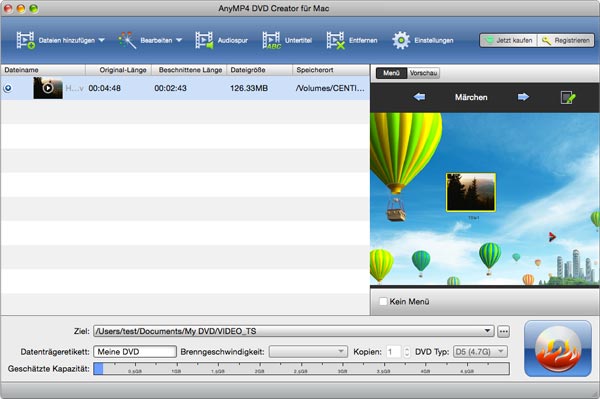The width and height of the screenshot is (600, 399).
Task: Click the browse destination ellipsis button
Action: (503, 331)
